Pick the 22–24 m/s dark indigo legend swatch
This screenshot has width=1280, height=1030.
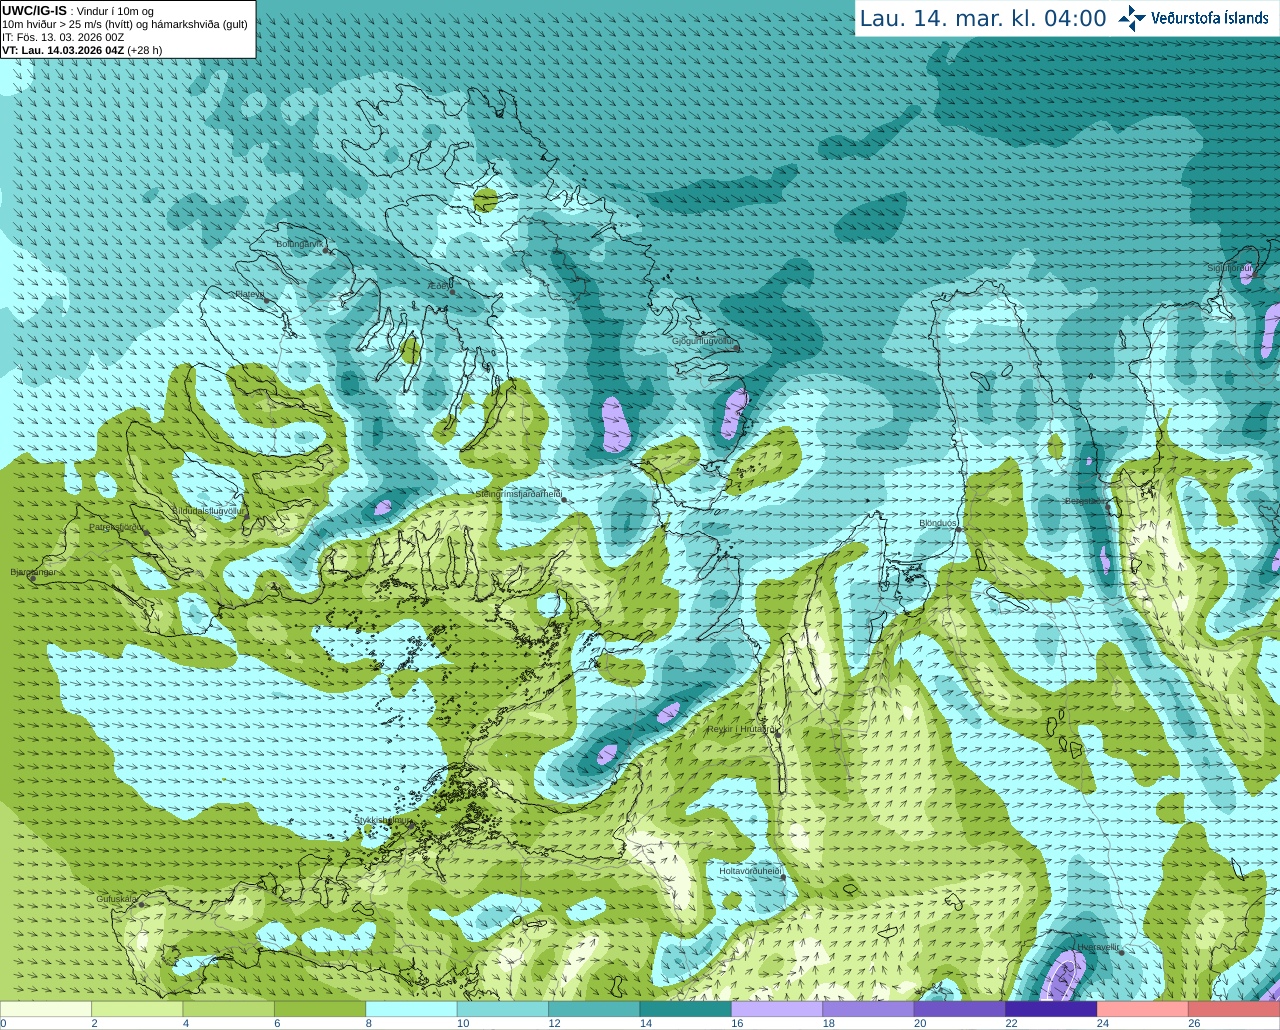(1051, 1009)
